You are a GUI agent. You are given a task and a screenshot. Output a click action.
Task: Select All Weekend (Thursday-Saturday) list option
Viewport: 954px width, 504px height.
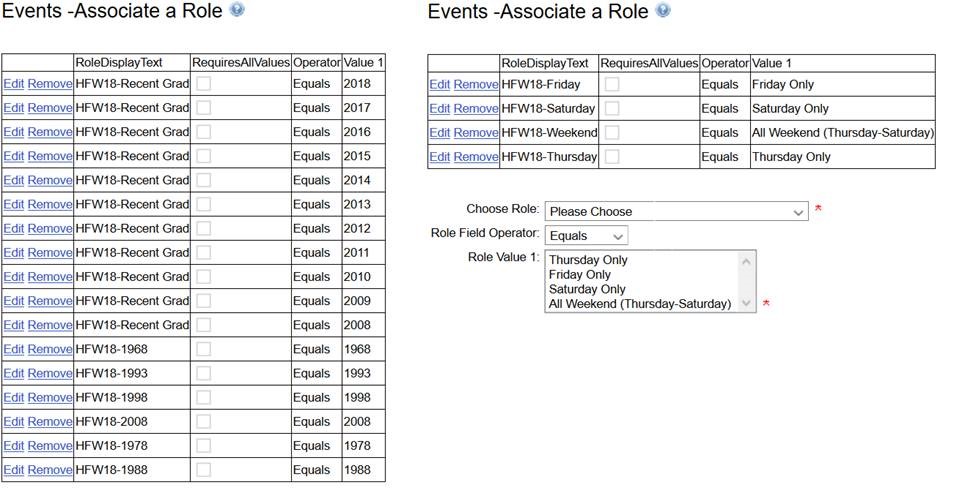(x=640, y=303)
